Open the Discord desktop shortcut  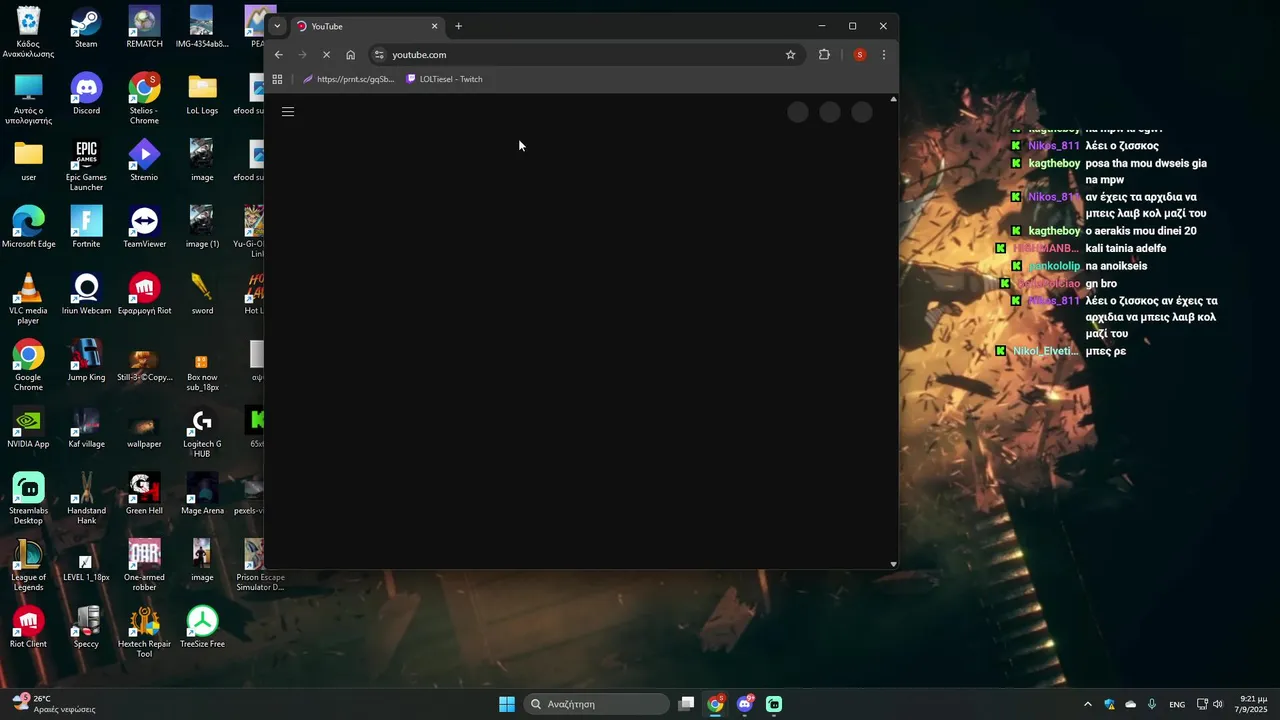[86, 96]
